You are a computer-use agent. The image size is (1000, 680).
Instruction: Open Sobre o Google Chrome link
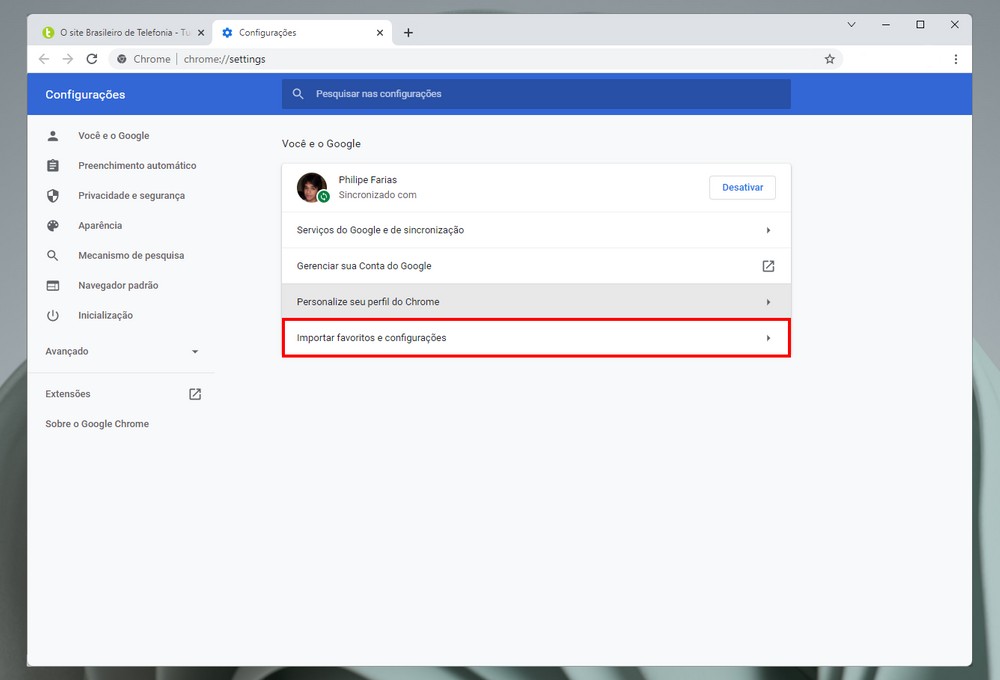coord(97,424)
